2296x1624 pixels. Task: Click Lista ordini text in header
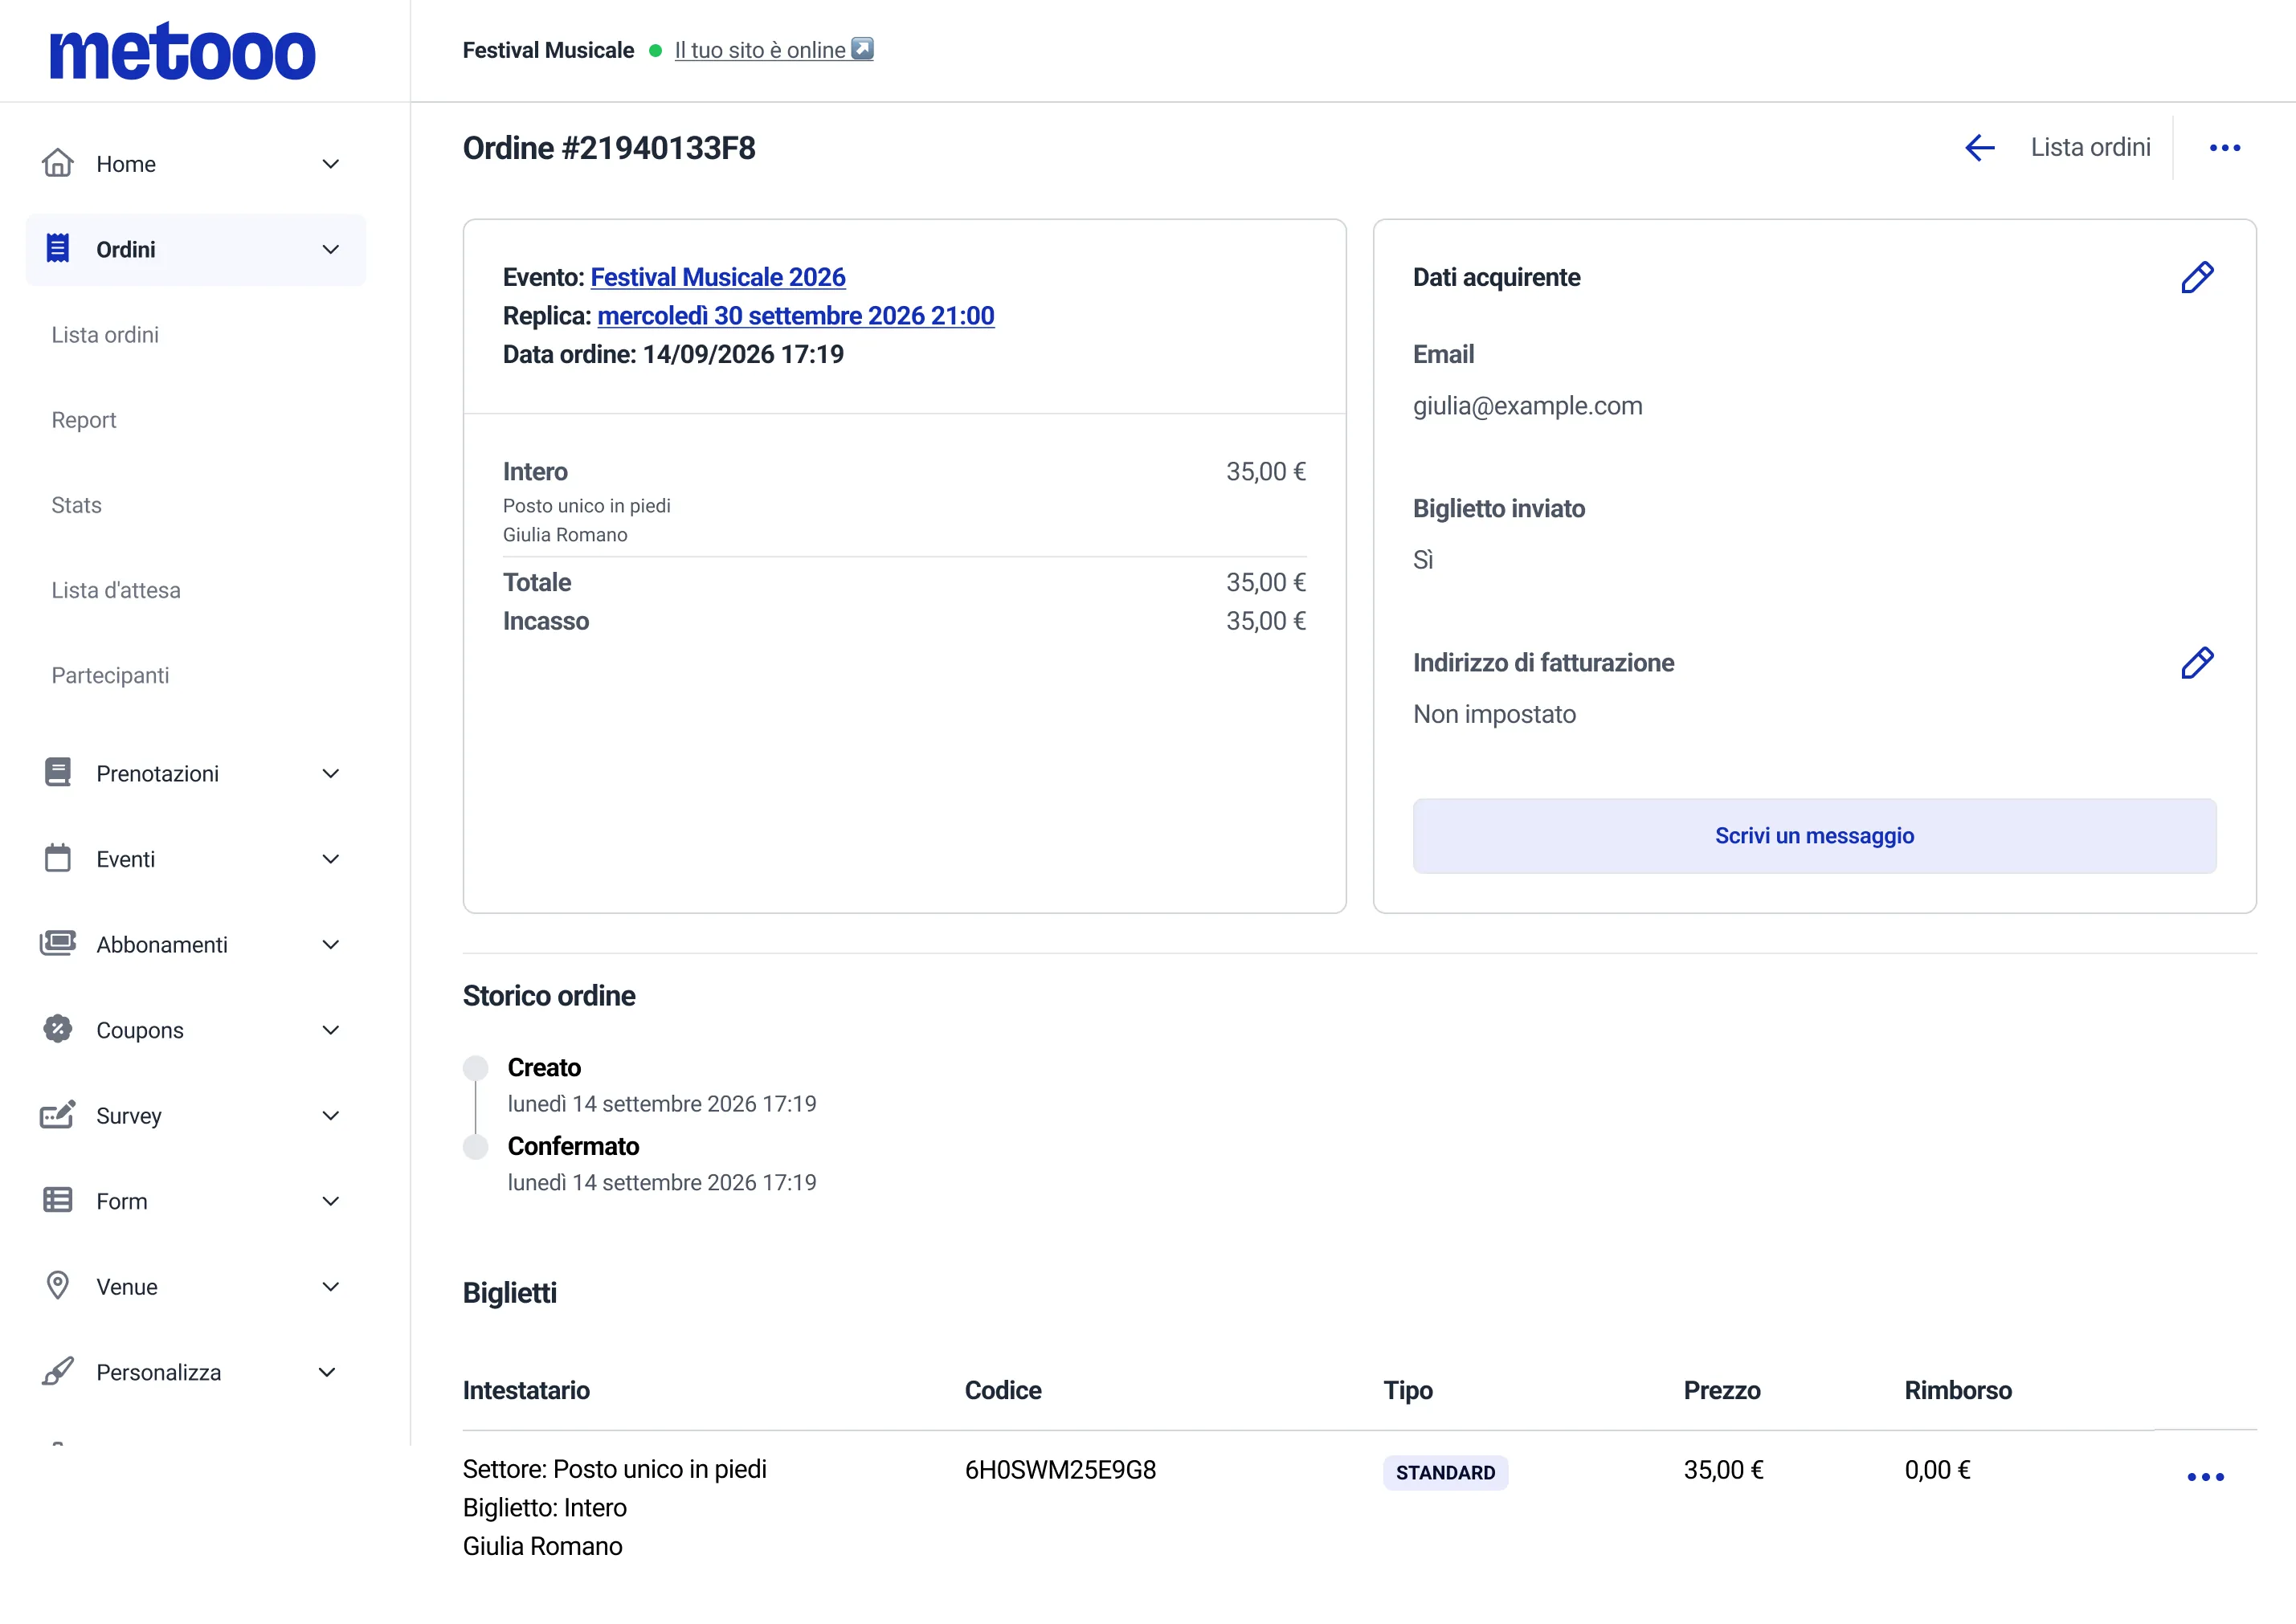(x=2090, y=148)
